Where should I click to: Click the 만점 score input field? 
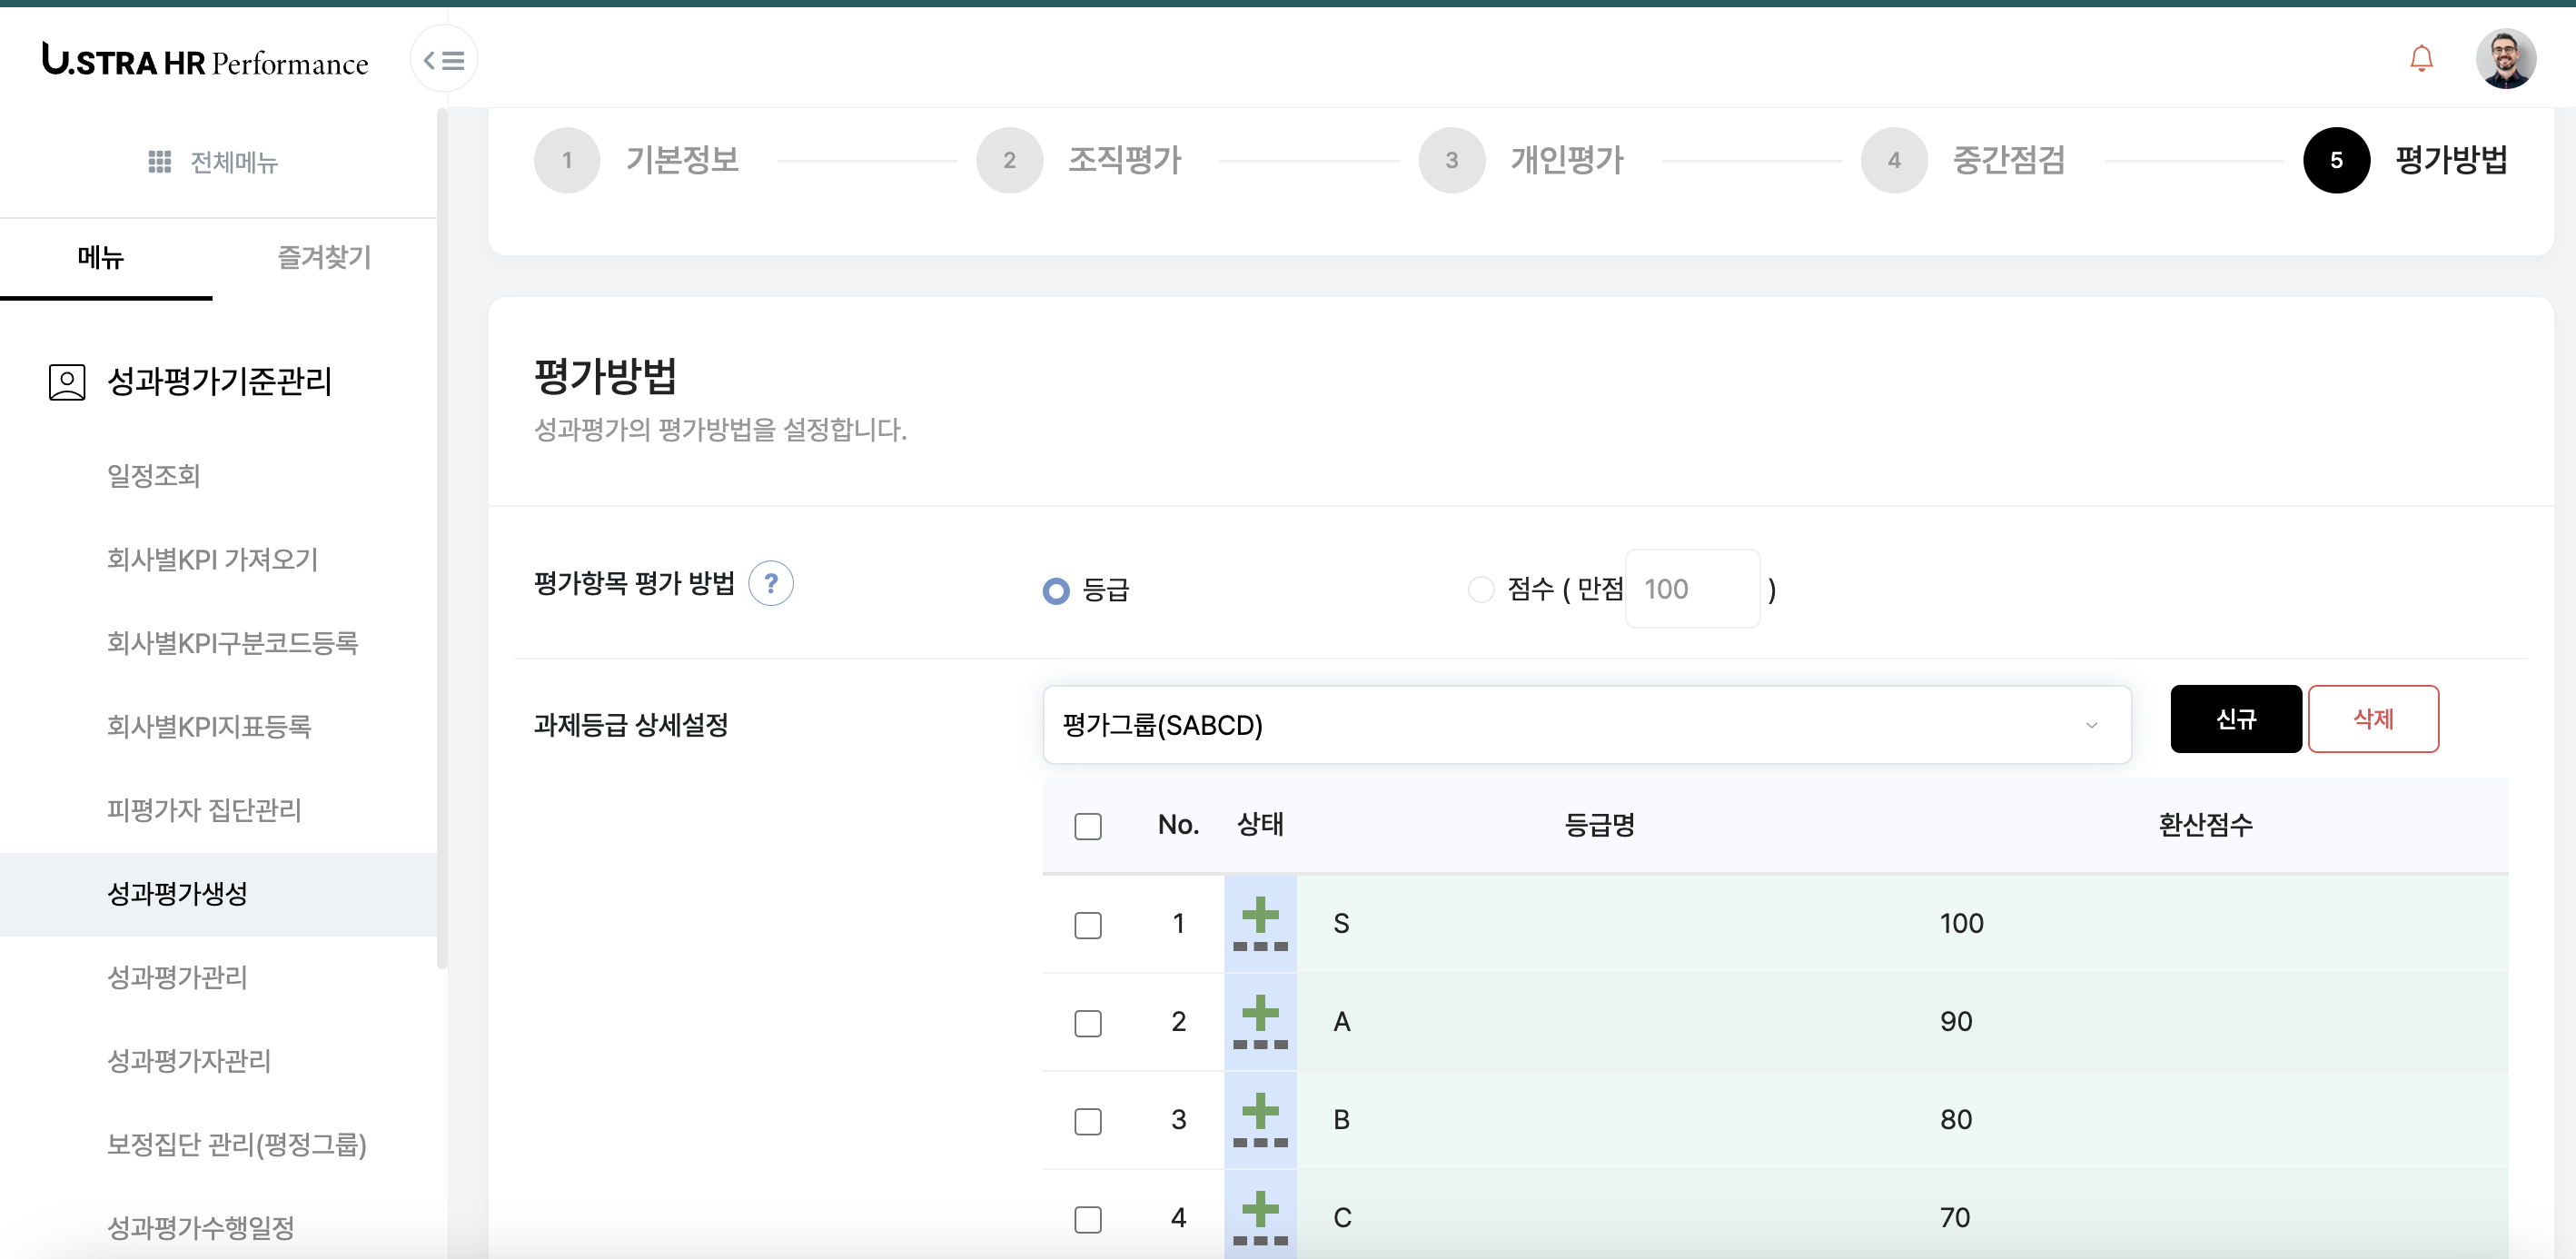coord(1692,589)
